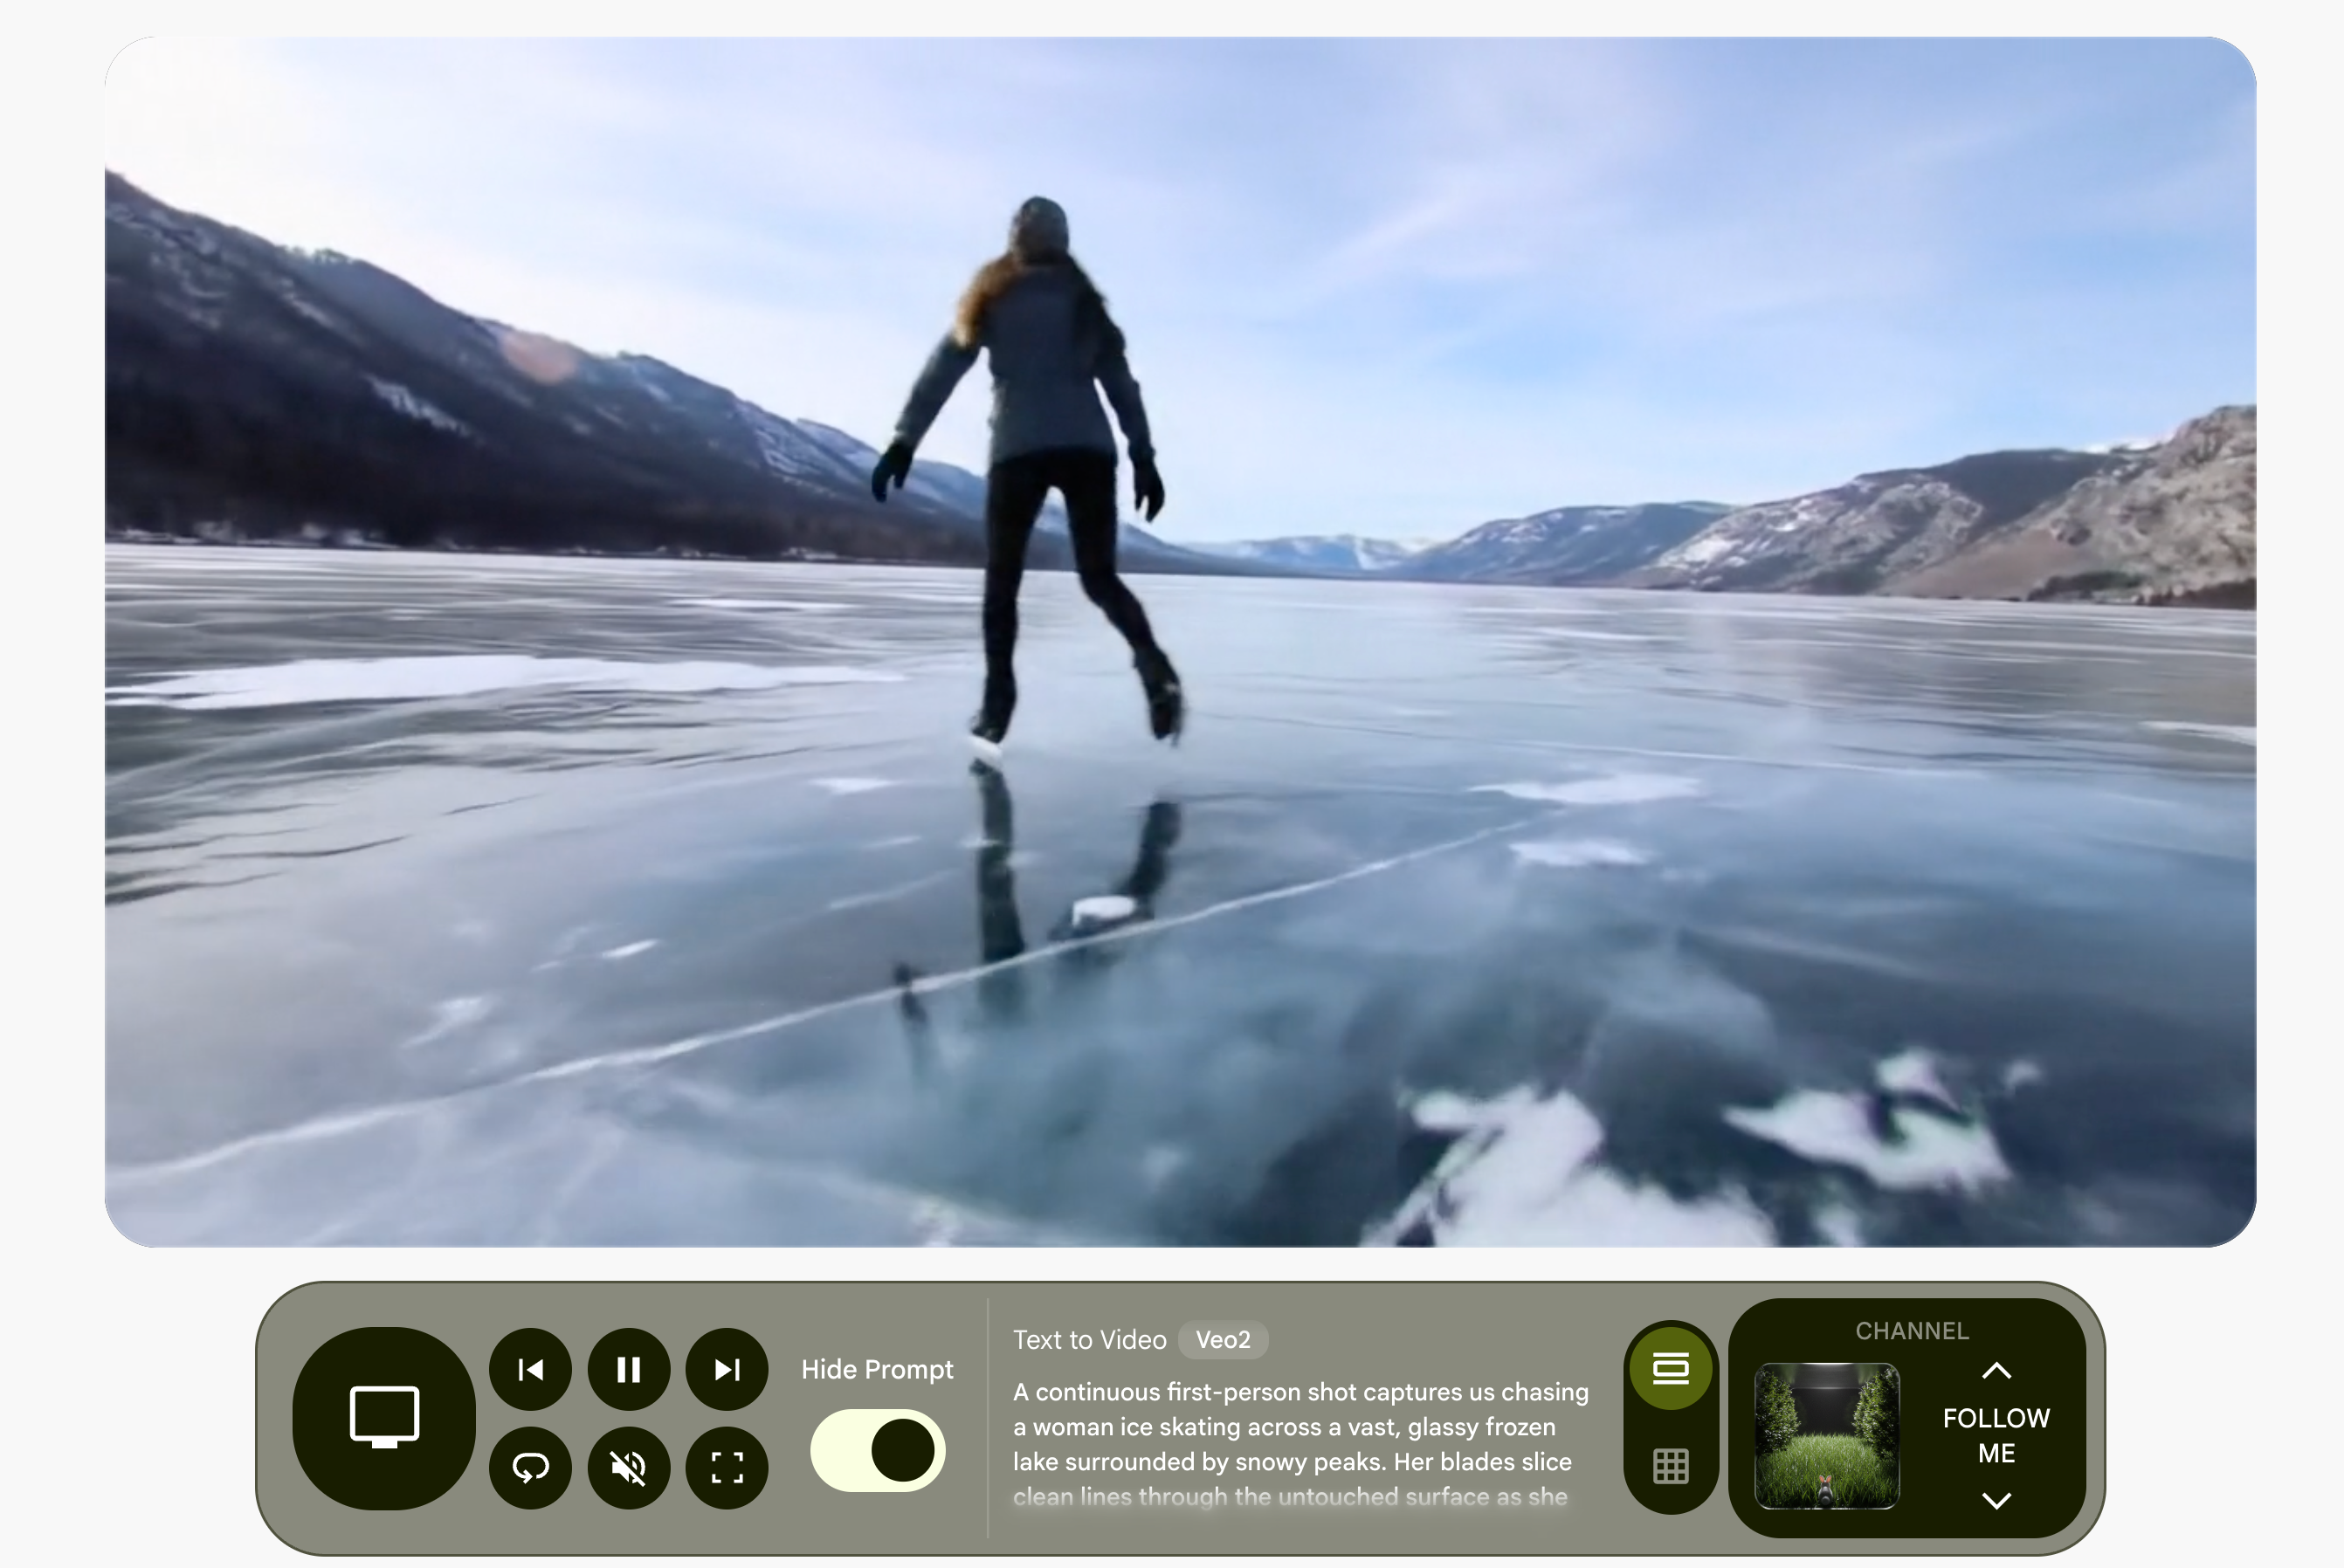Click the Text to Video label
Viewport: 2344px width, 1568px height.
click(x=1089, y=1340)
